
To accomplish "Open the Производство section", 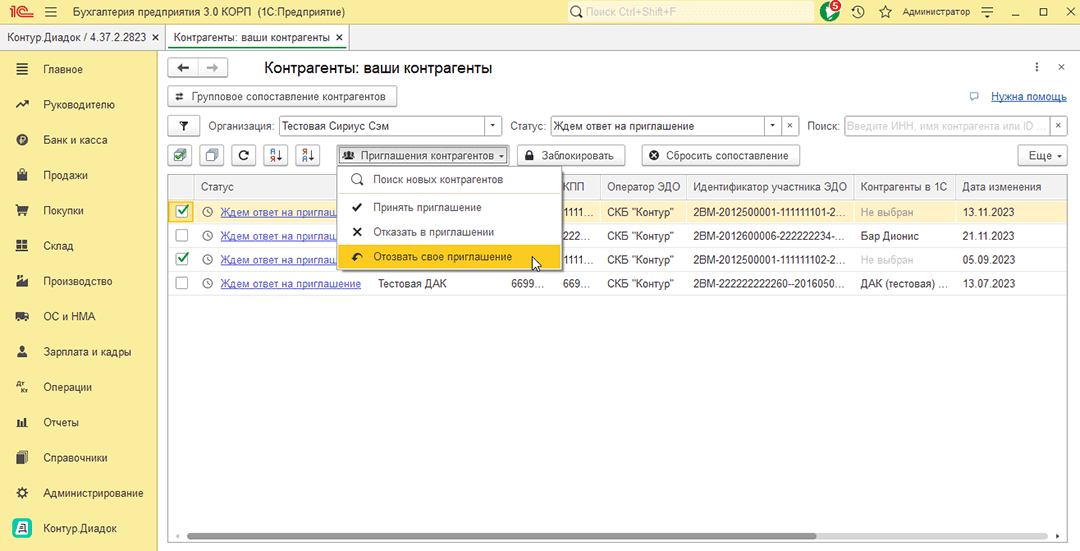I will pyautogui.click(x=77, y=281).
